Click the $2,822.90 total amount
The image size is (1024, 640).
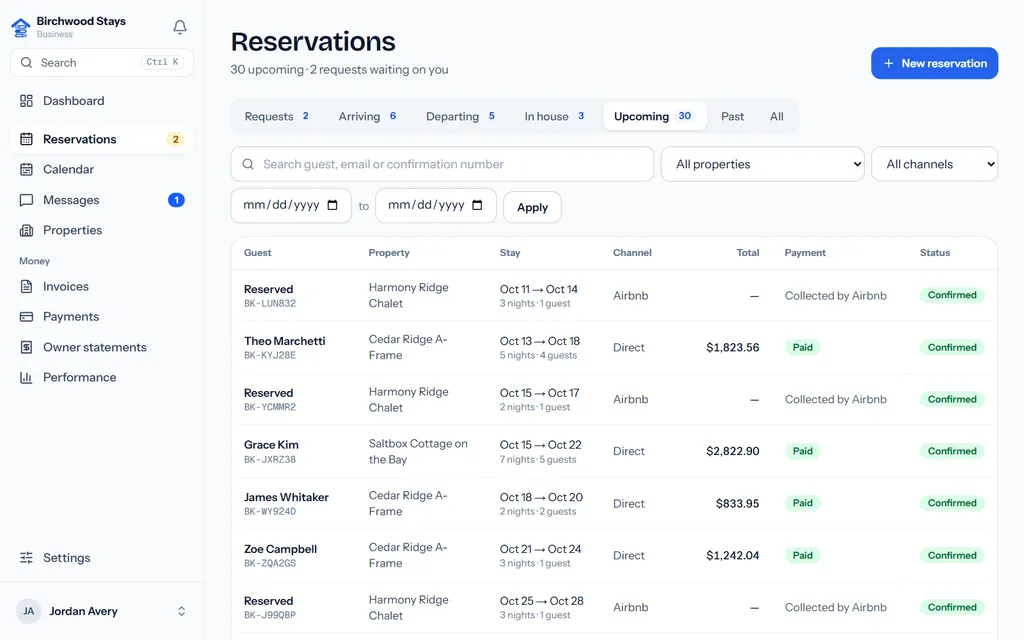[x=733, y=451]
